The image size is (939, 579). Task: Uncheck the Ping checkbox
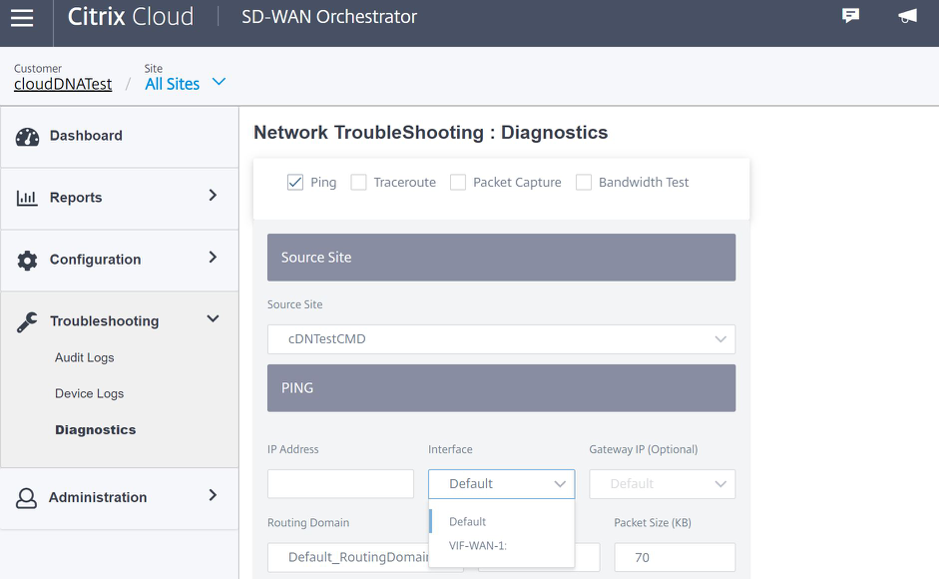295,182
